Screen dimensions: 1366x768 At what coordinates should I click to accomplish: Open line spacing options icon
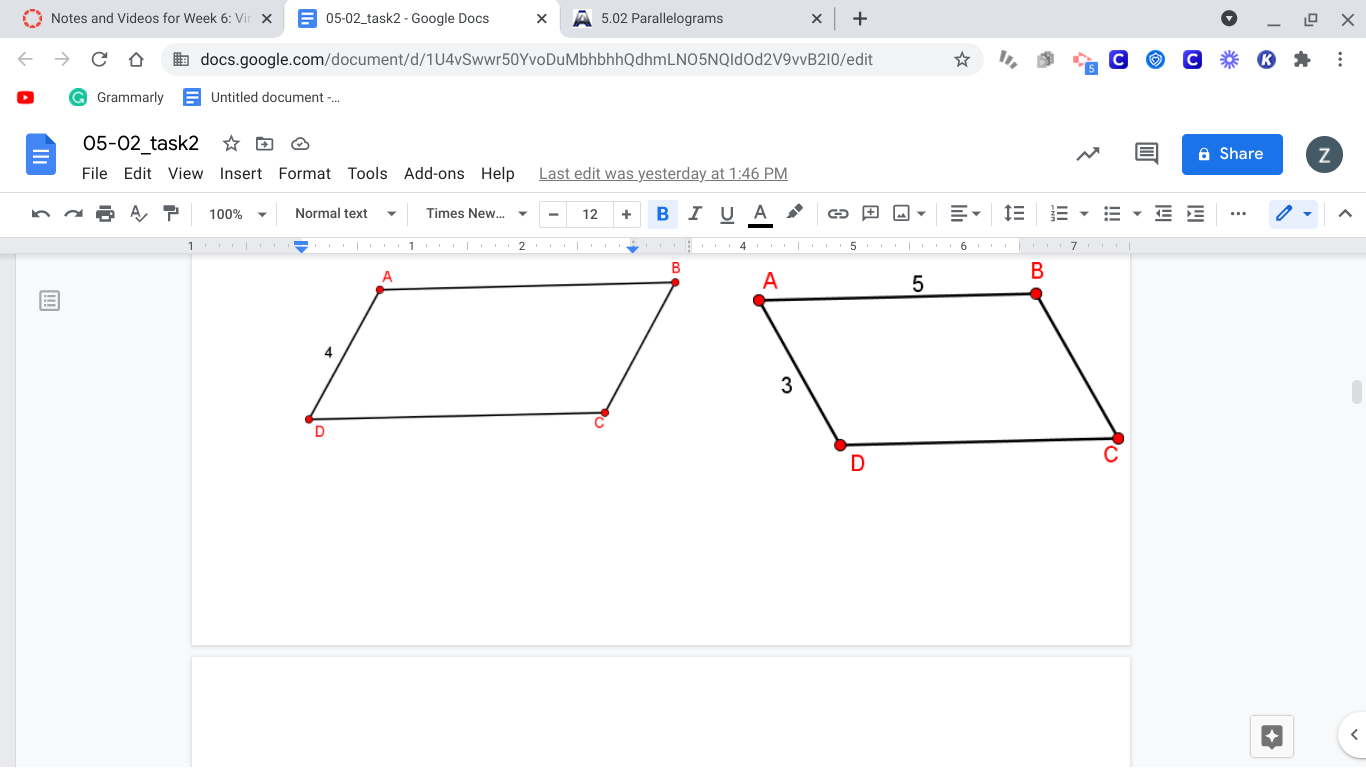[x=1014, y=213]
